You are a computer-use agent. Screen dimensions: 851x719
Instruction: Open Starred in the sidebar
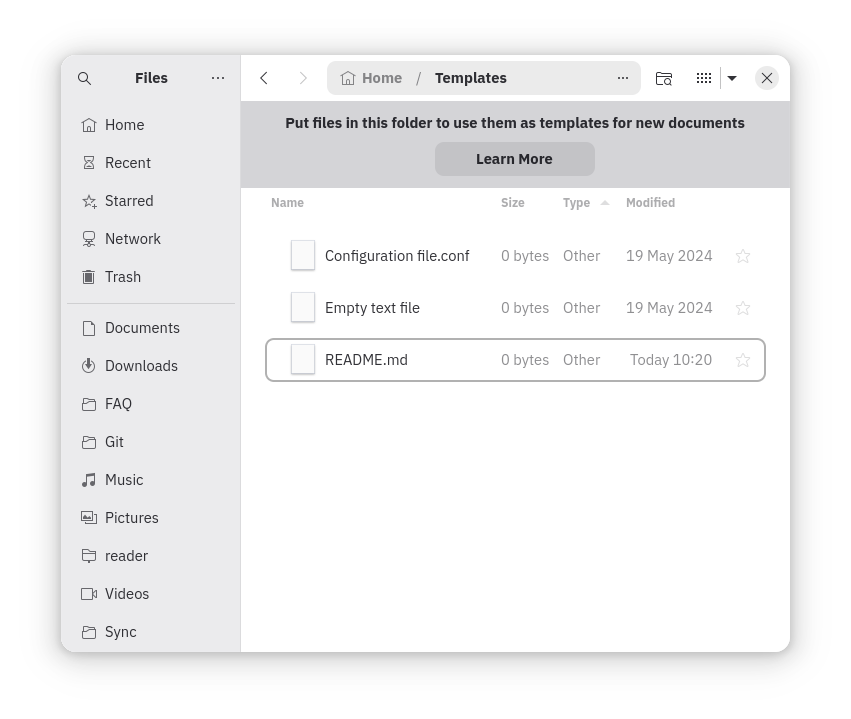point(151,201)
